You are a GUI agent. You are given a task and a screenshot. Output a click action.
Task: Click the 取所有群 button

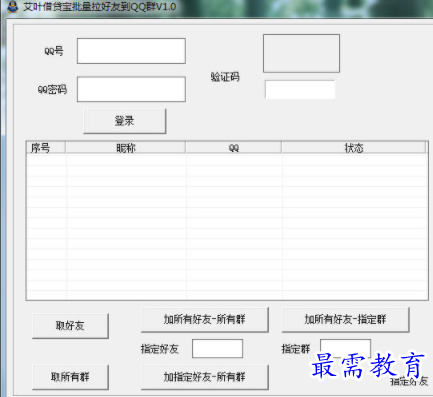click(70, 377)
